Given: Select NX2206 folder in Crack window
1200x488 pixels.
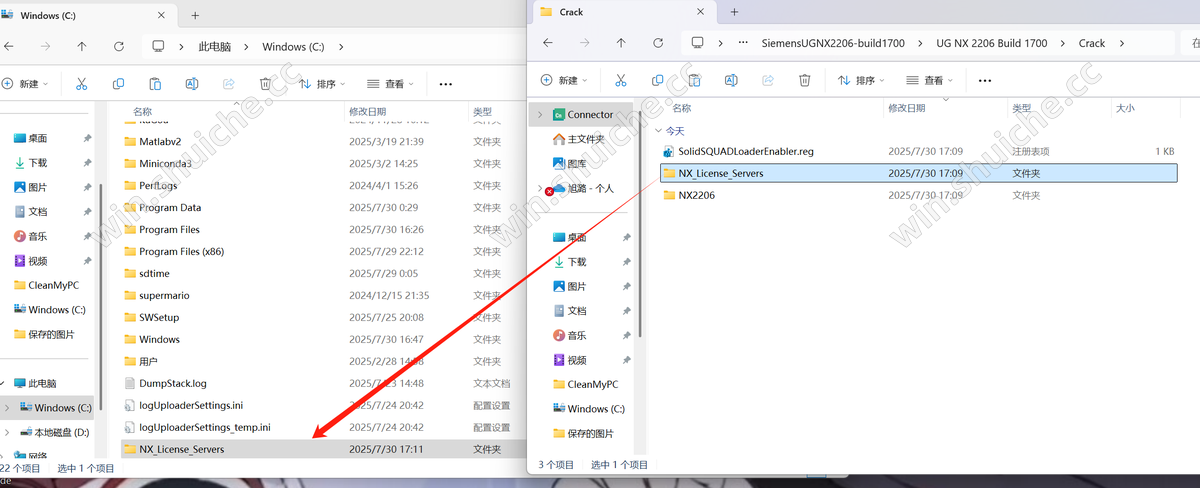Looking at the screenshot, I should pyautogui.click(x=918, y=195).
